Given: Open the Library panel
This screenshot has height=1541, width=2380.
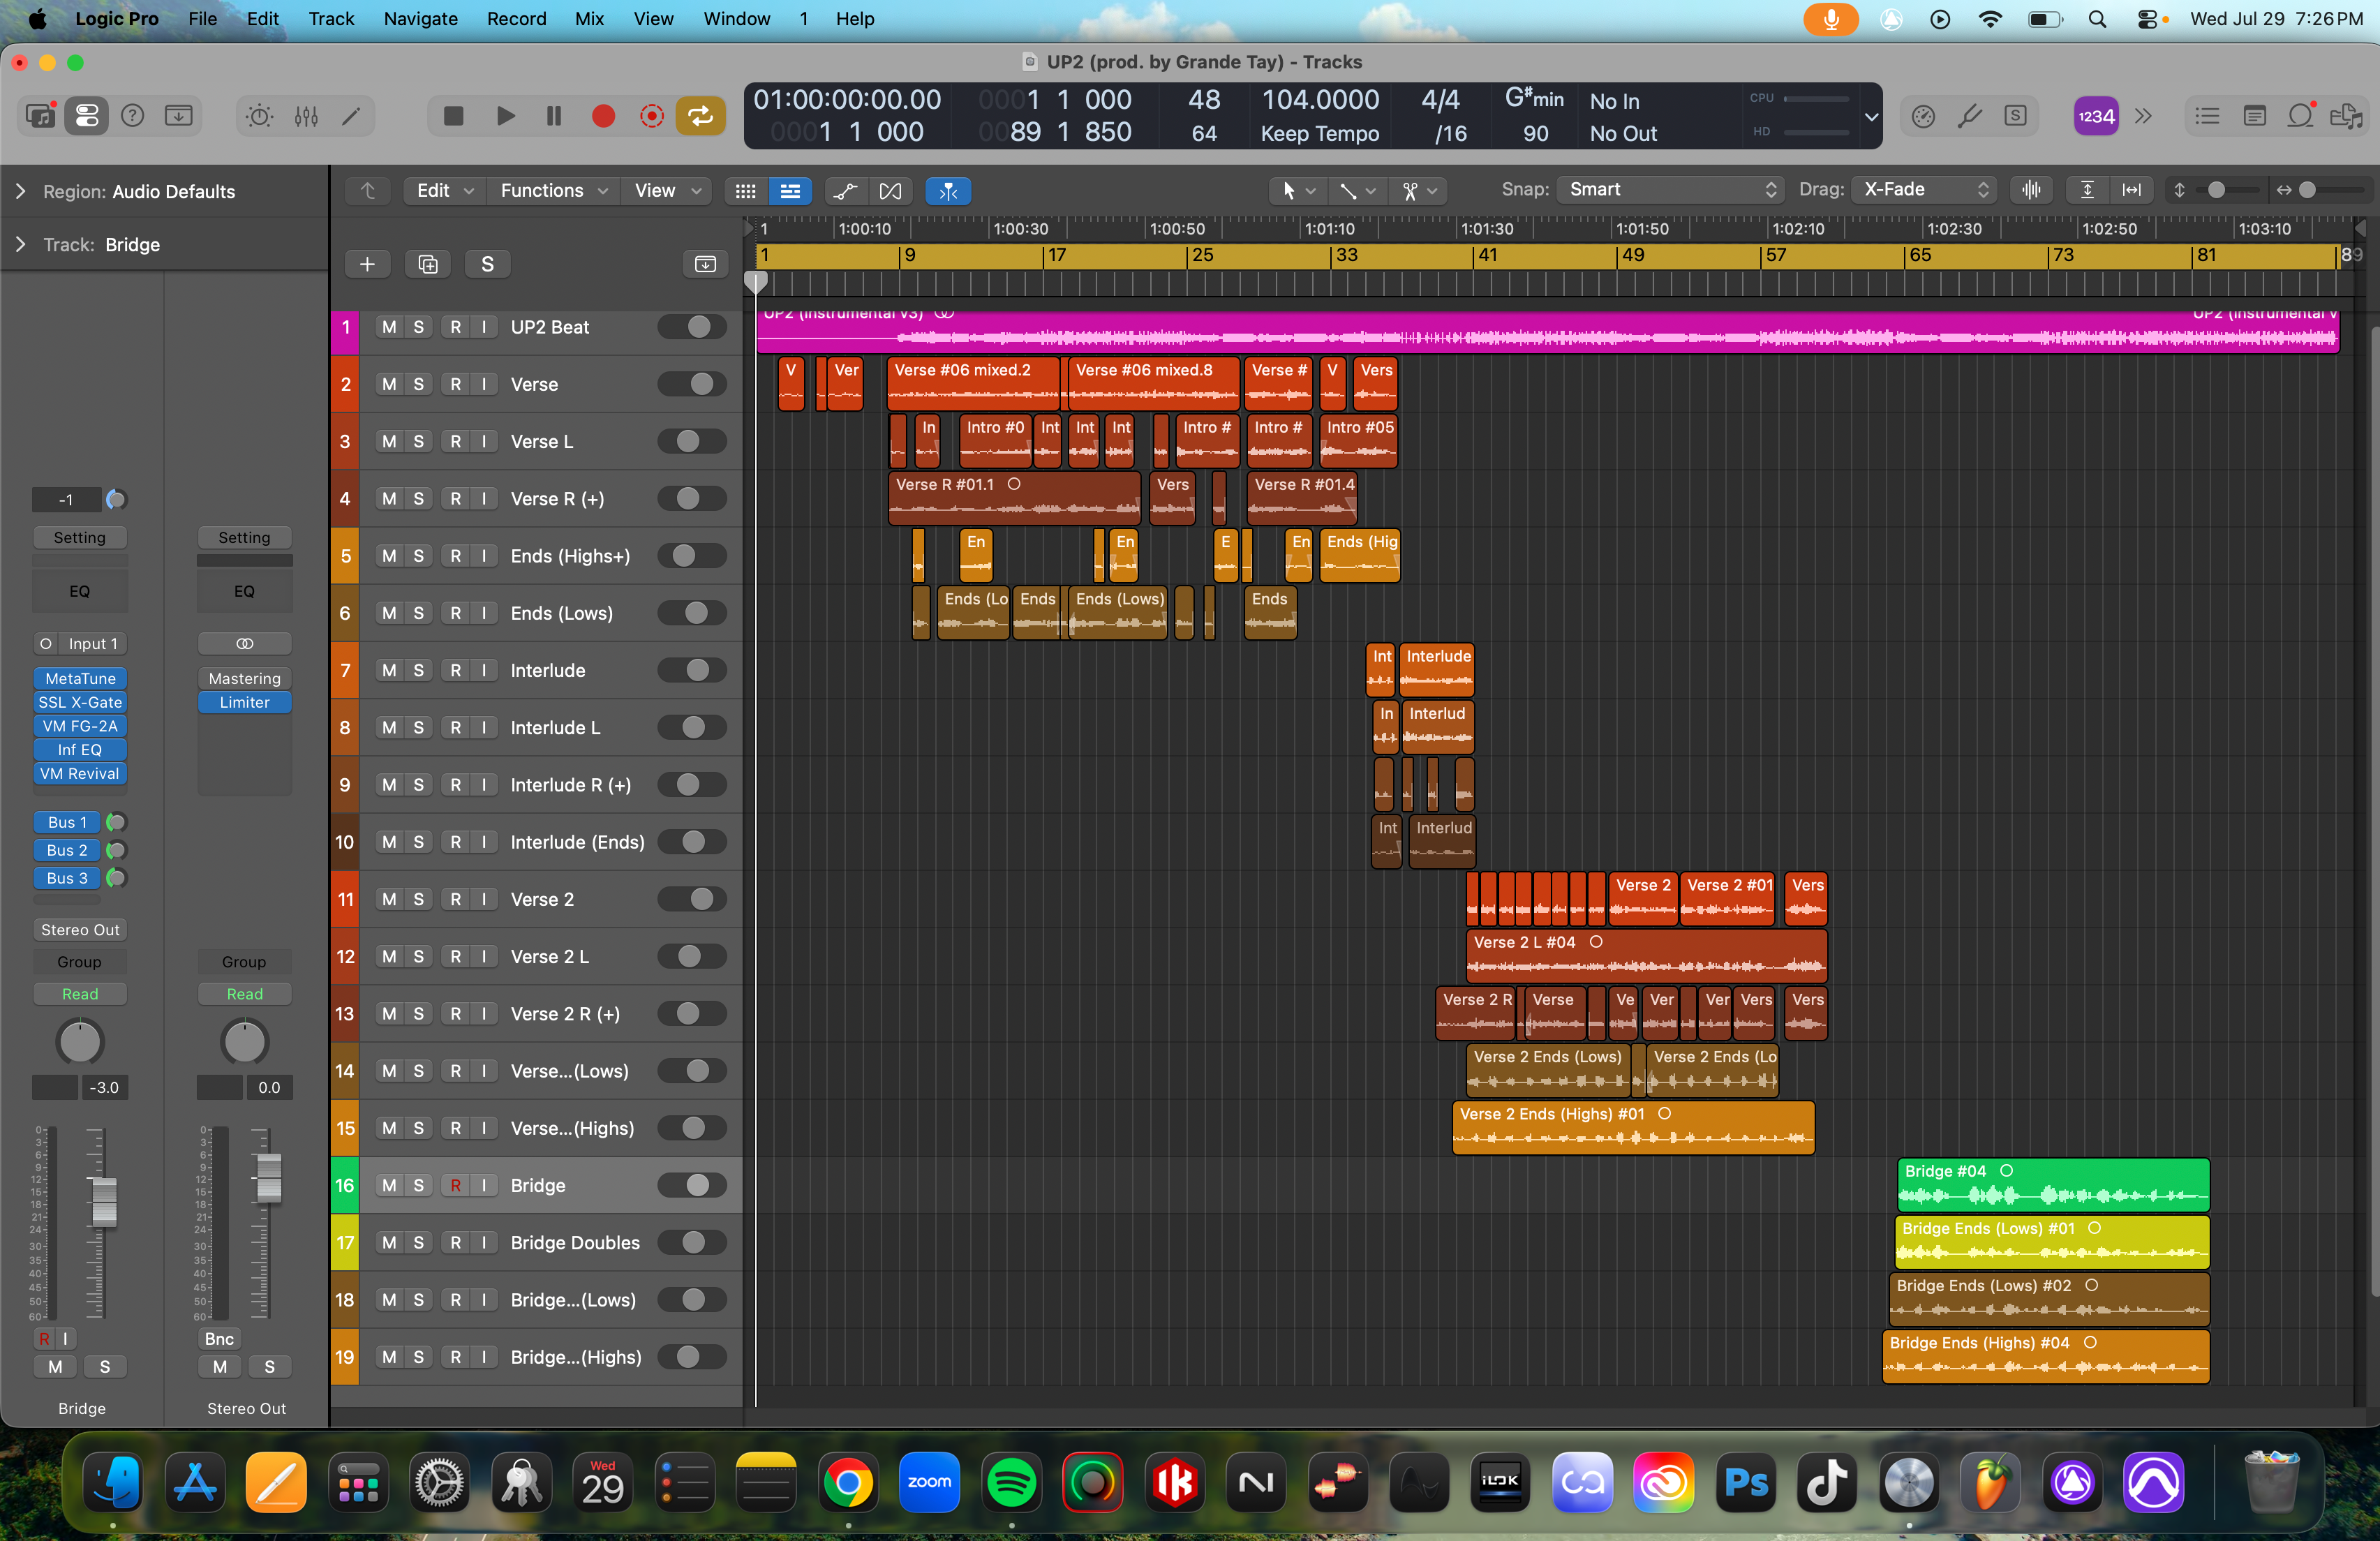Looking at the screenshot, I should click(x=40, y=116).
